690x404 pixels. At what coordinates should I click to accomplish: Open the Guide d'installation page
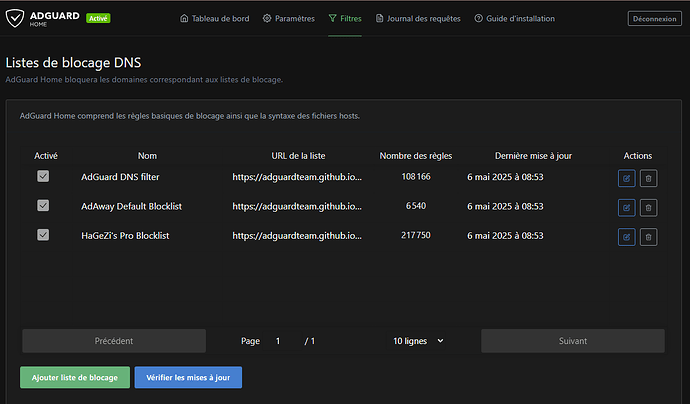point(514,18)
